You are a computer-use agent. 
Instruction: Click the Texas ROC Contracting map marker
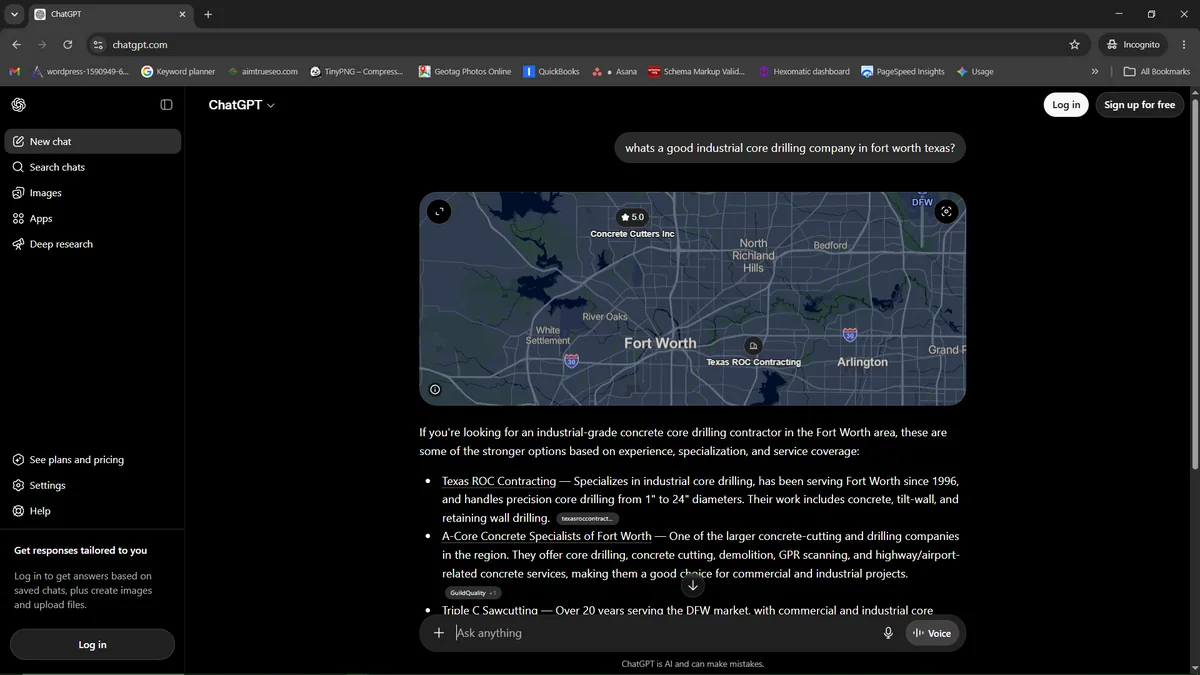click(753, 346)
